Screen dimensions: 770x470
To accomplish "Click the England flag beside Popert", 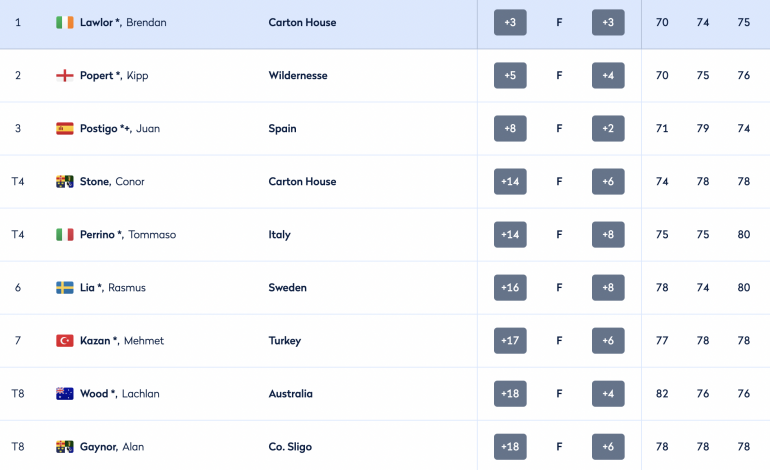I will (x=64, y=76).
